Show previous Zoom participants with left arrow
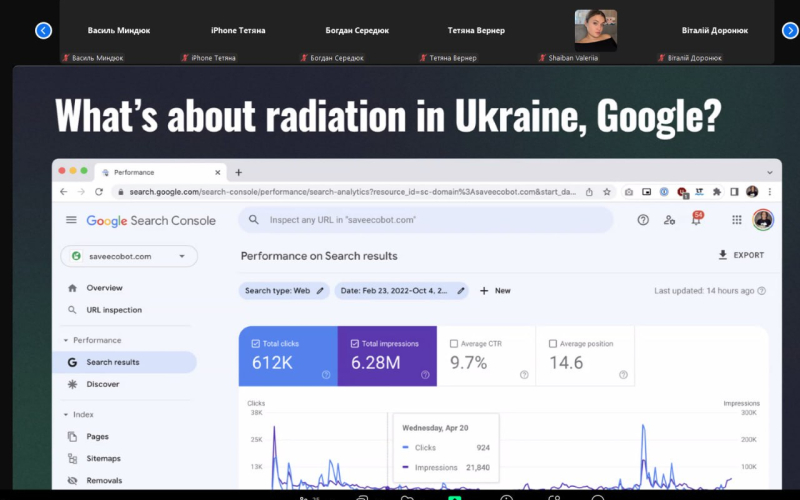Screen dimensions: 800x500 [43, 31]
